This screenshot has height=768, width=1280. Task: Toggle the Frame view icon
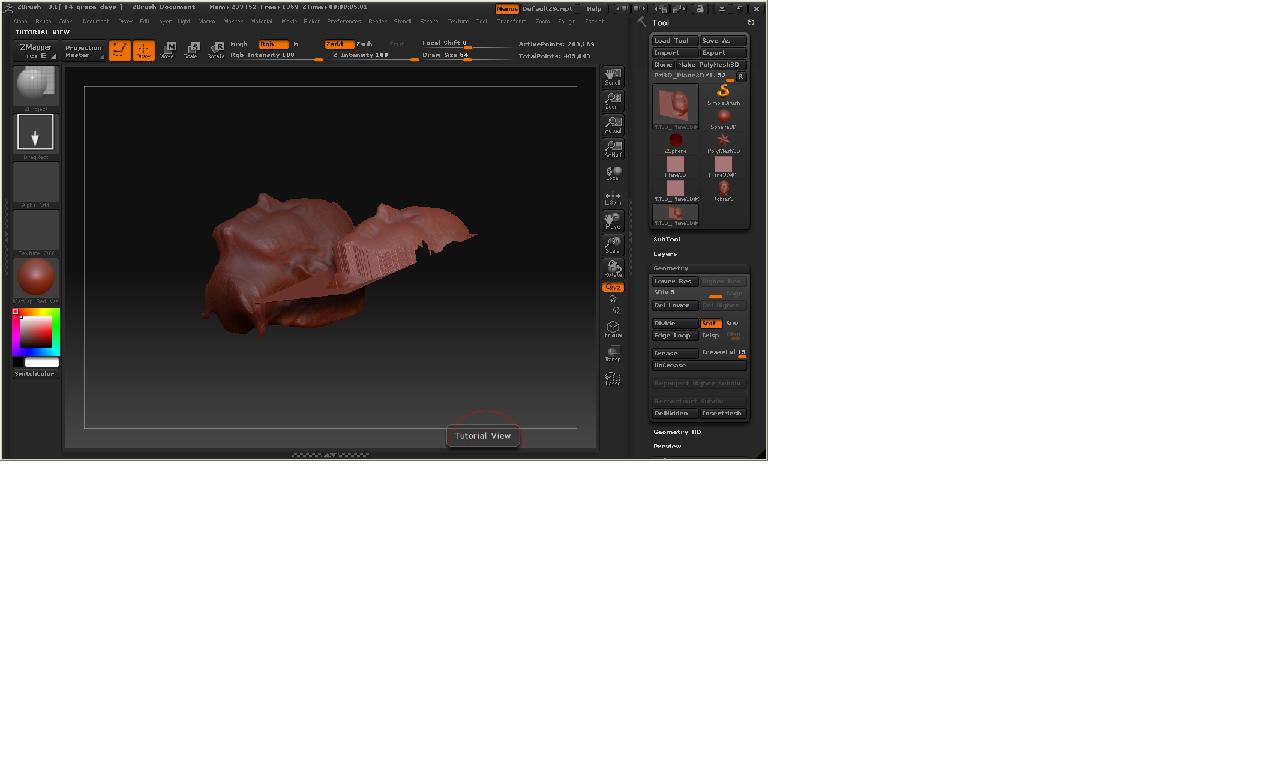click(613, 329)
